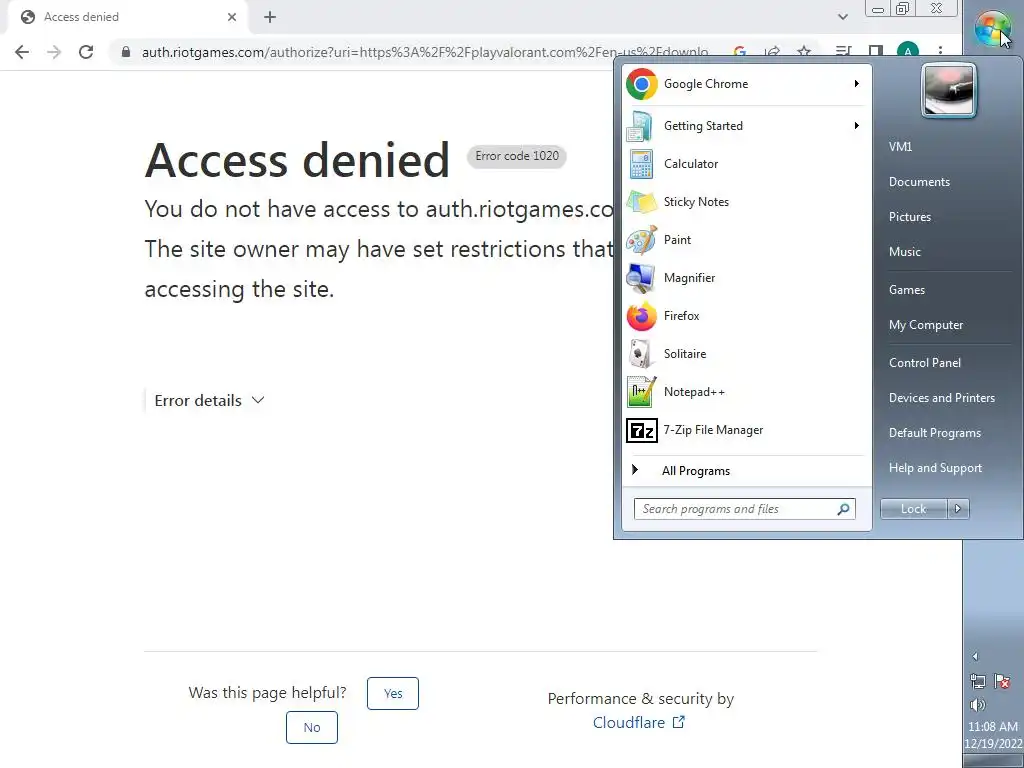Screen dimensions: 1024x768
Task: Open the Calculator app icon
Action: coord(641,164)
